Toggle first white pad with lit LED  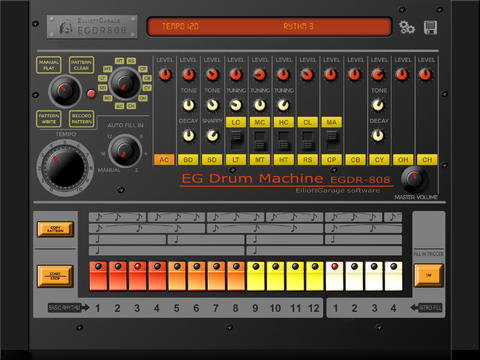[x=335, y=276]
